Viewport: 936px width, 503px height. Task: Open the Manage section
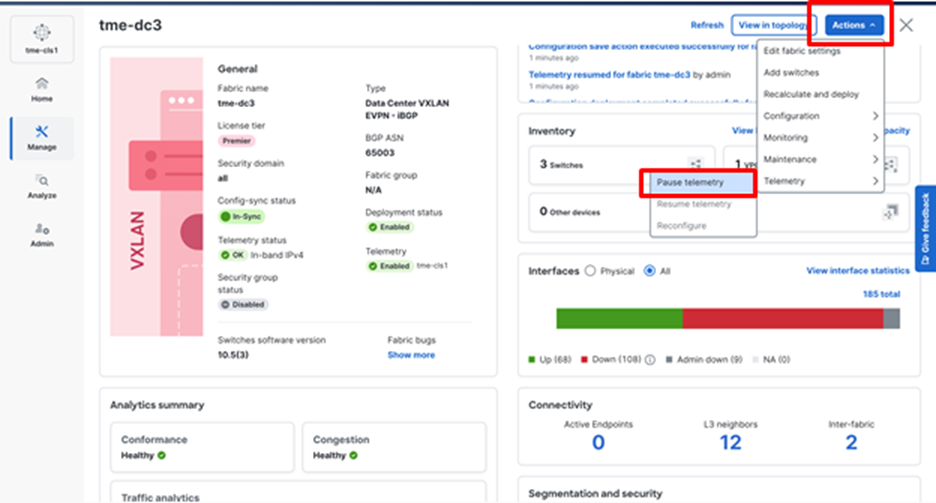pyautogui.click(x=42, y=138)
